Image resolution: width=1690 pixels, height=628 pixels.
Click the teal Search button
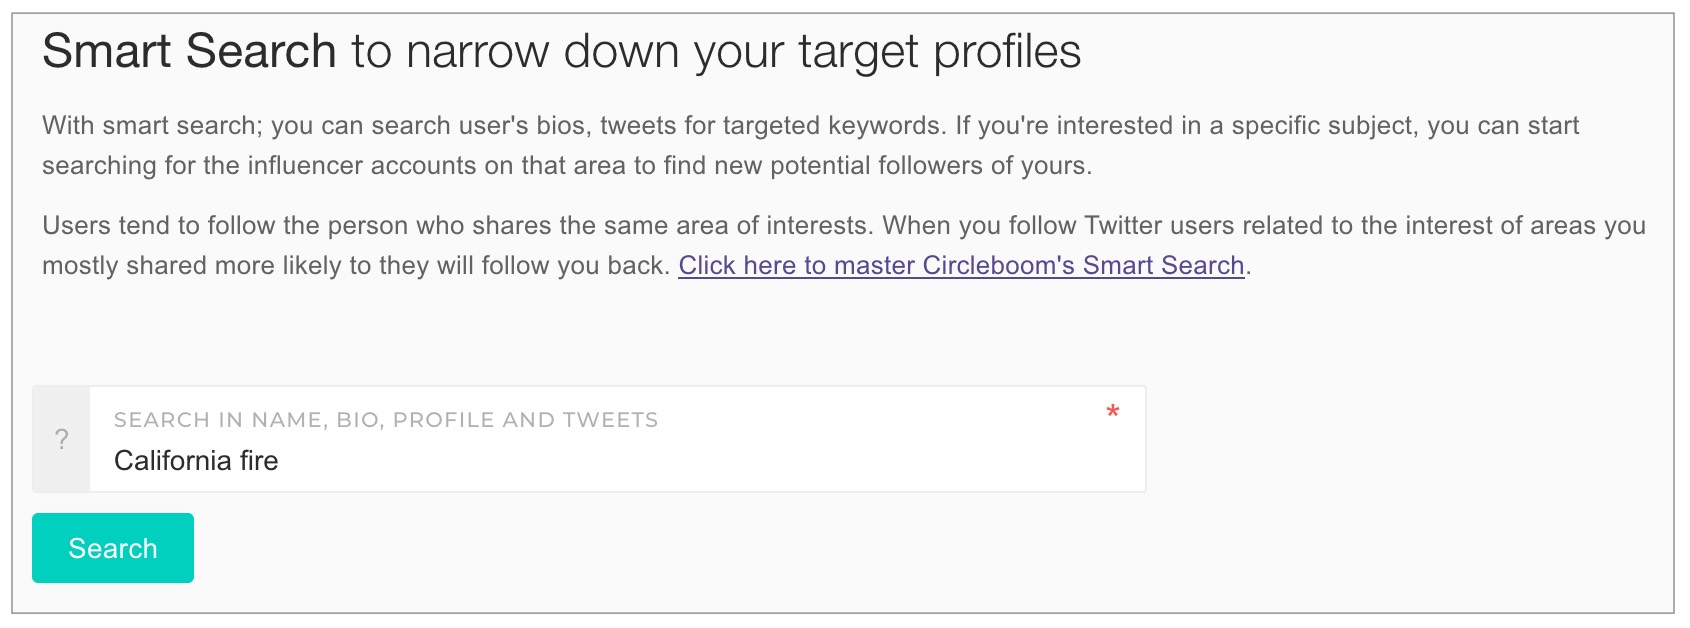[x=113, y=548]
